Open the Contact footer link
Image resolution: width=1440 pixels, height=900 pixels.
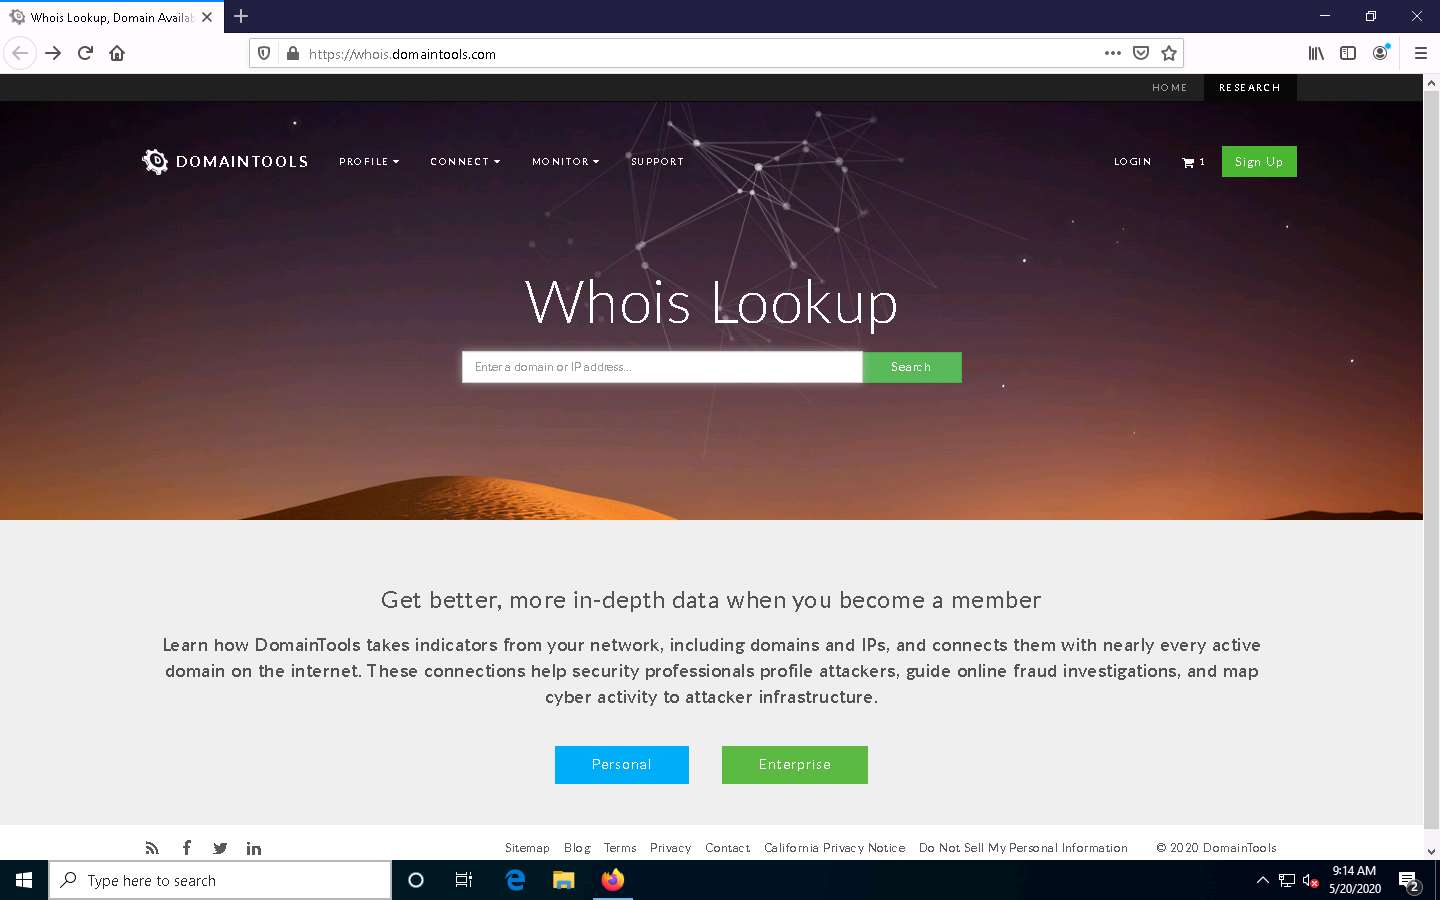(x=727, y=848)
